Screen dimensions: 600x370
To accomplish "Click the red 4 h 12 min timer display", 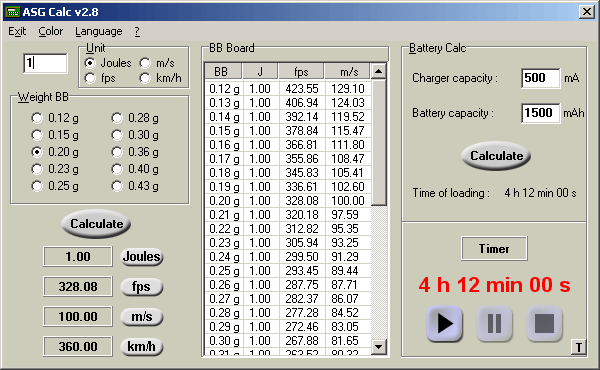I will [x=494, y=285].
